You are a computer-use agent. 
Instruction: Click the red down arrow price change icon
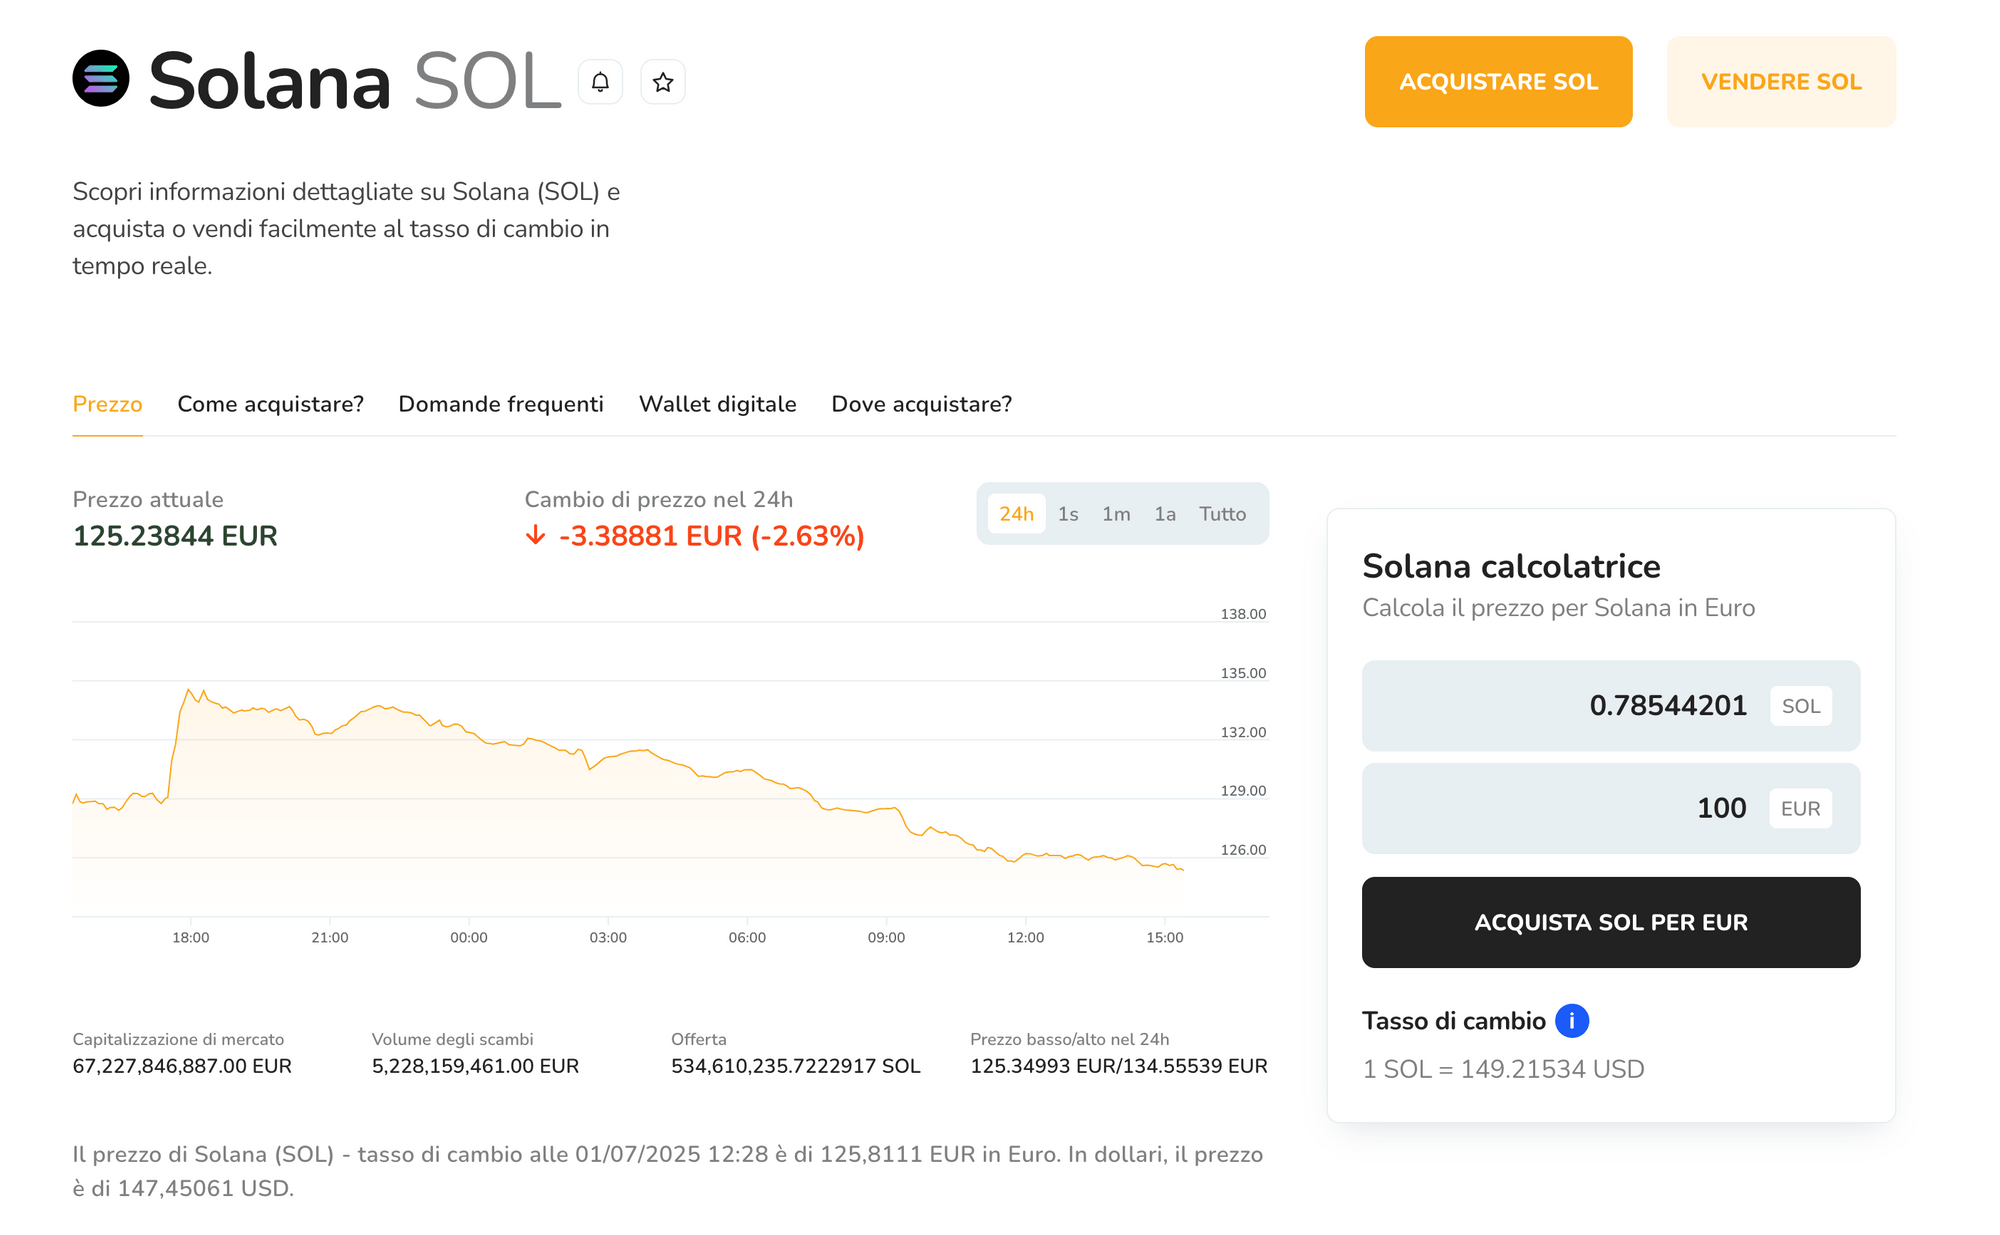click(x=536, y=536)
